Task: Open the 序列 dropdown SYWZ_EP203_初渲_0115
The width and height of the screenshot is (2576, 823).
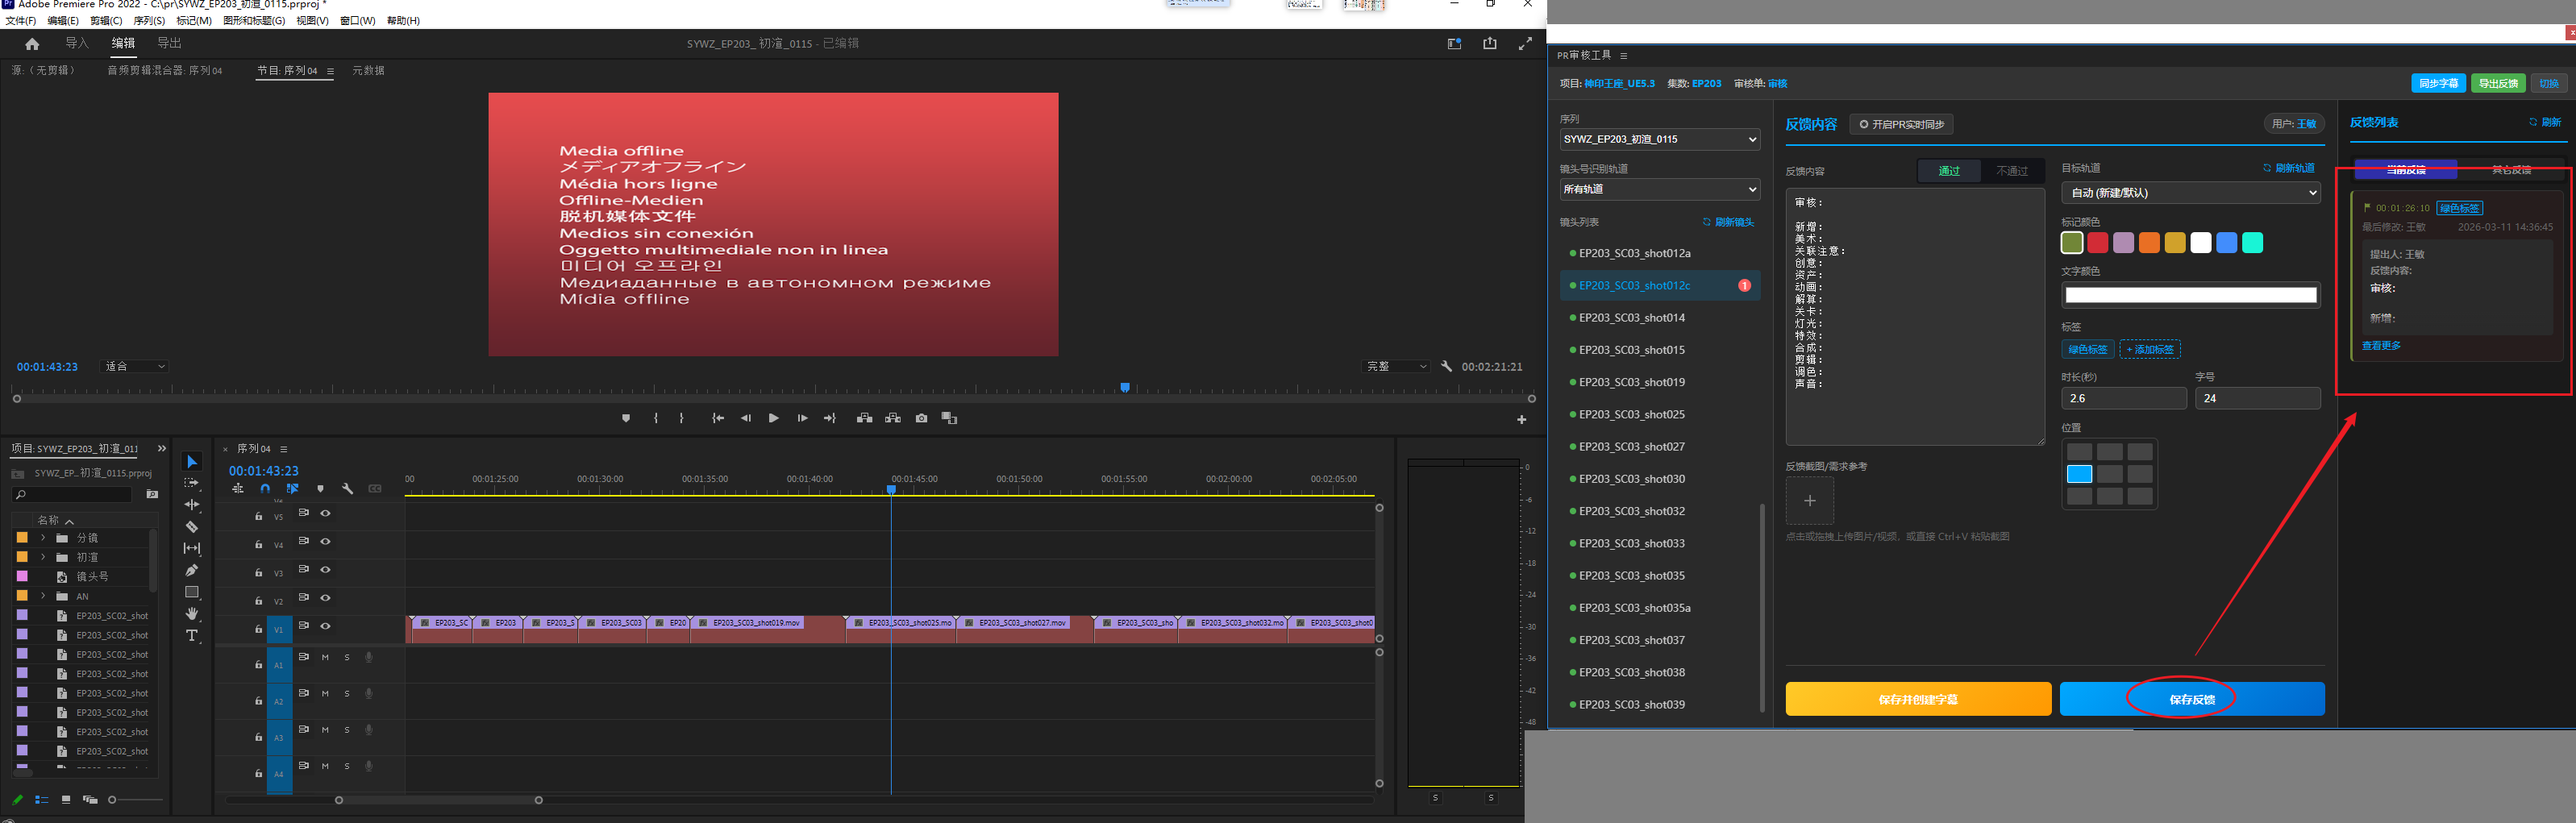Action: (x=1659, y=140)
